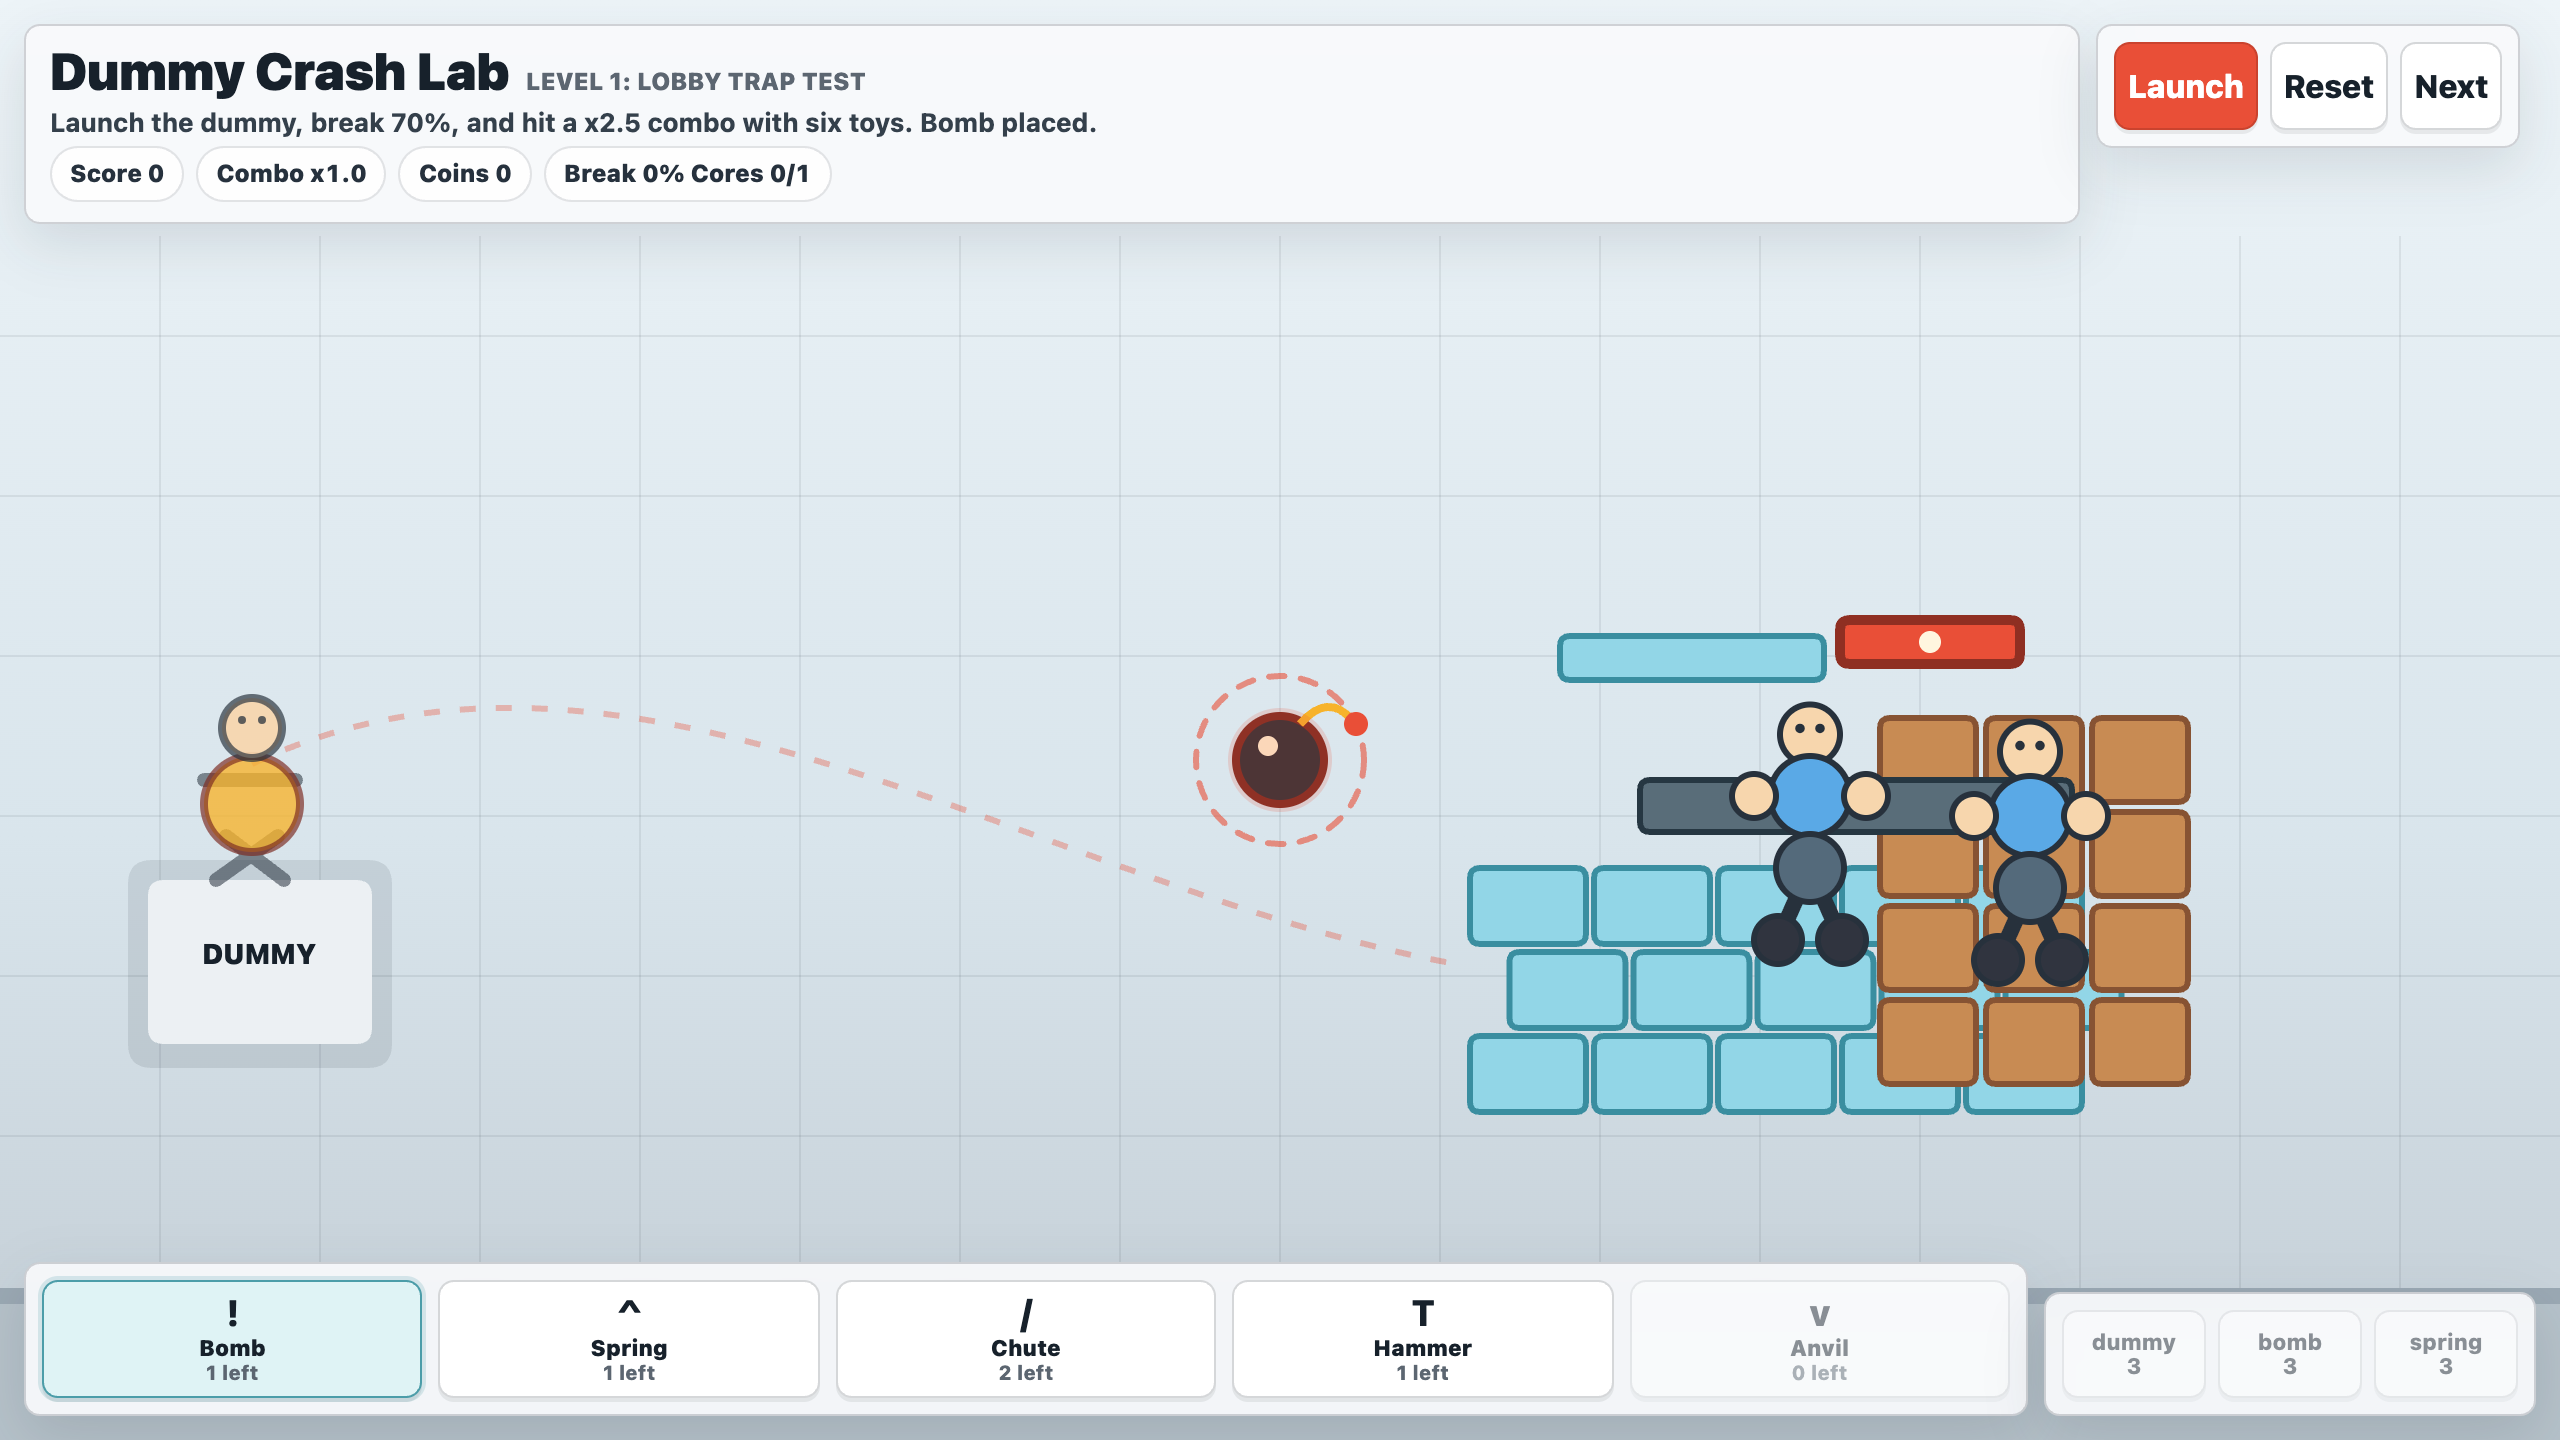
Task: Pick the Hammer toy tool
Action: coord(1422,1339)
